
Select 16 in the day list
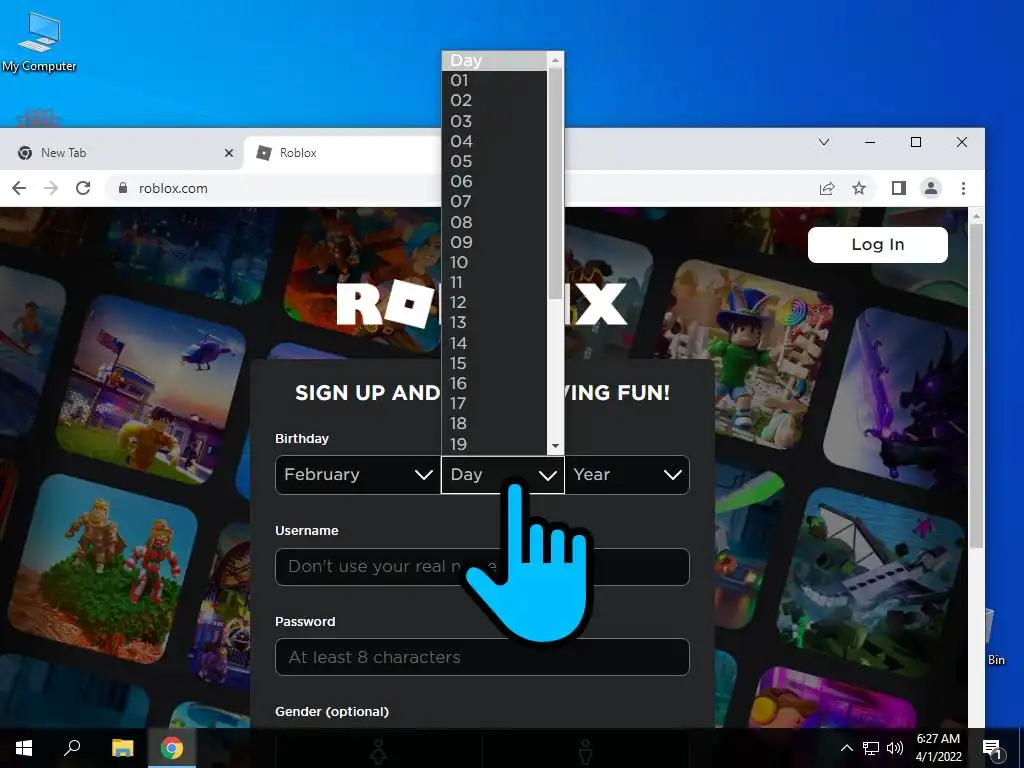494,383
